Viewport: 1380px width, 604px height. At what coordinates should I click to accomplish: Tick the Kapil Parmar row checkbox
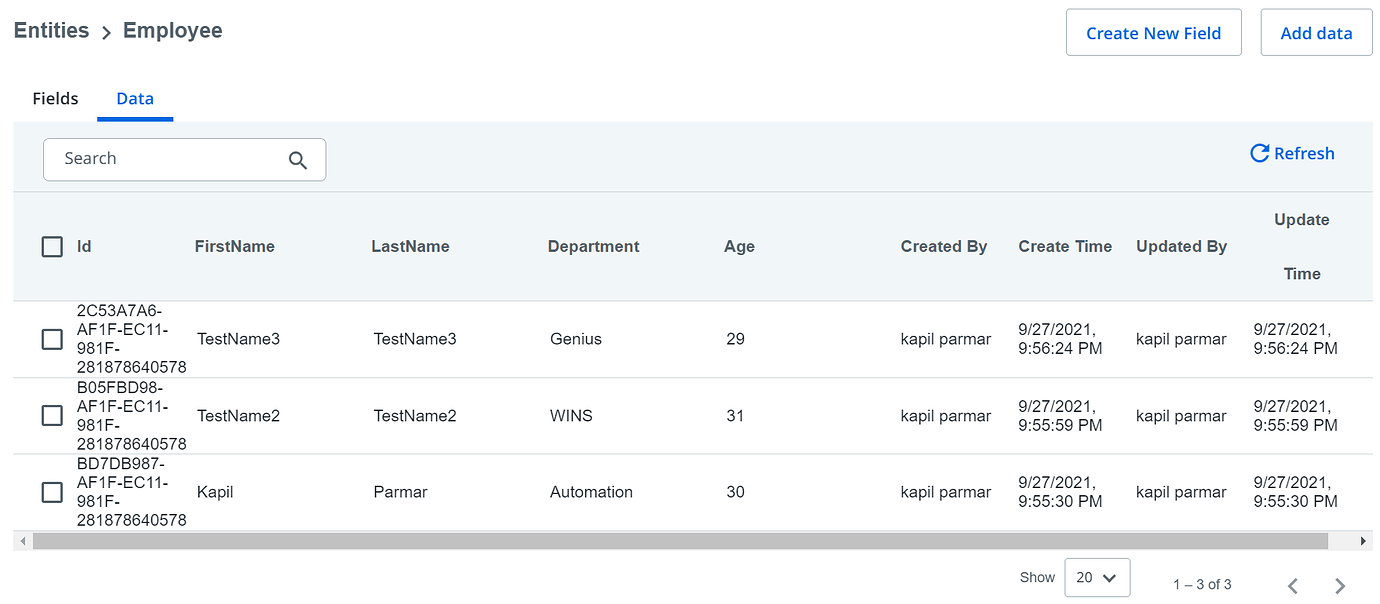[x=52, y=492]
